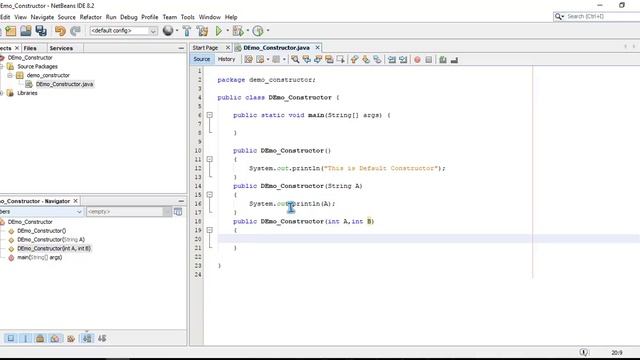Minimize the Navigator panel

(x=181, y=201)
